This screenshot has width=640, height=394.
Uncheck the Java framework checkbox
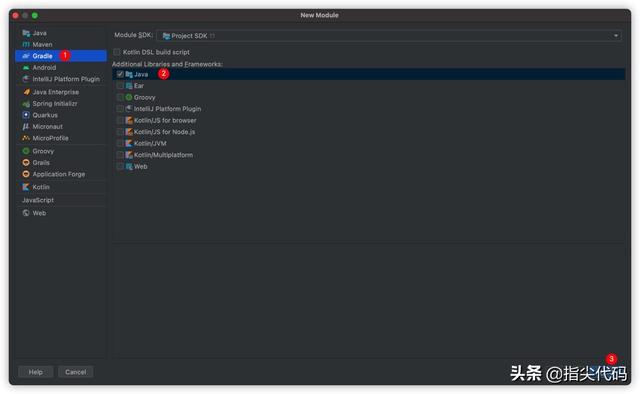click(x=120, y=74)
